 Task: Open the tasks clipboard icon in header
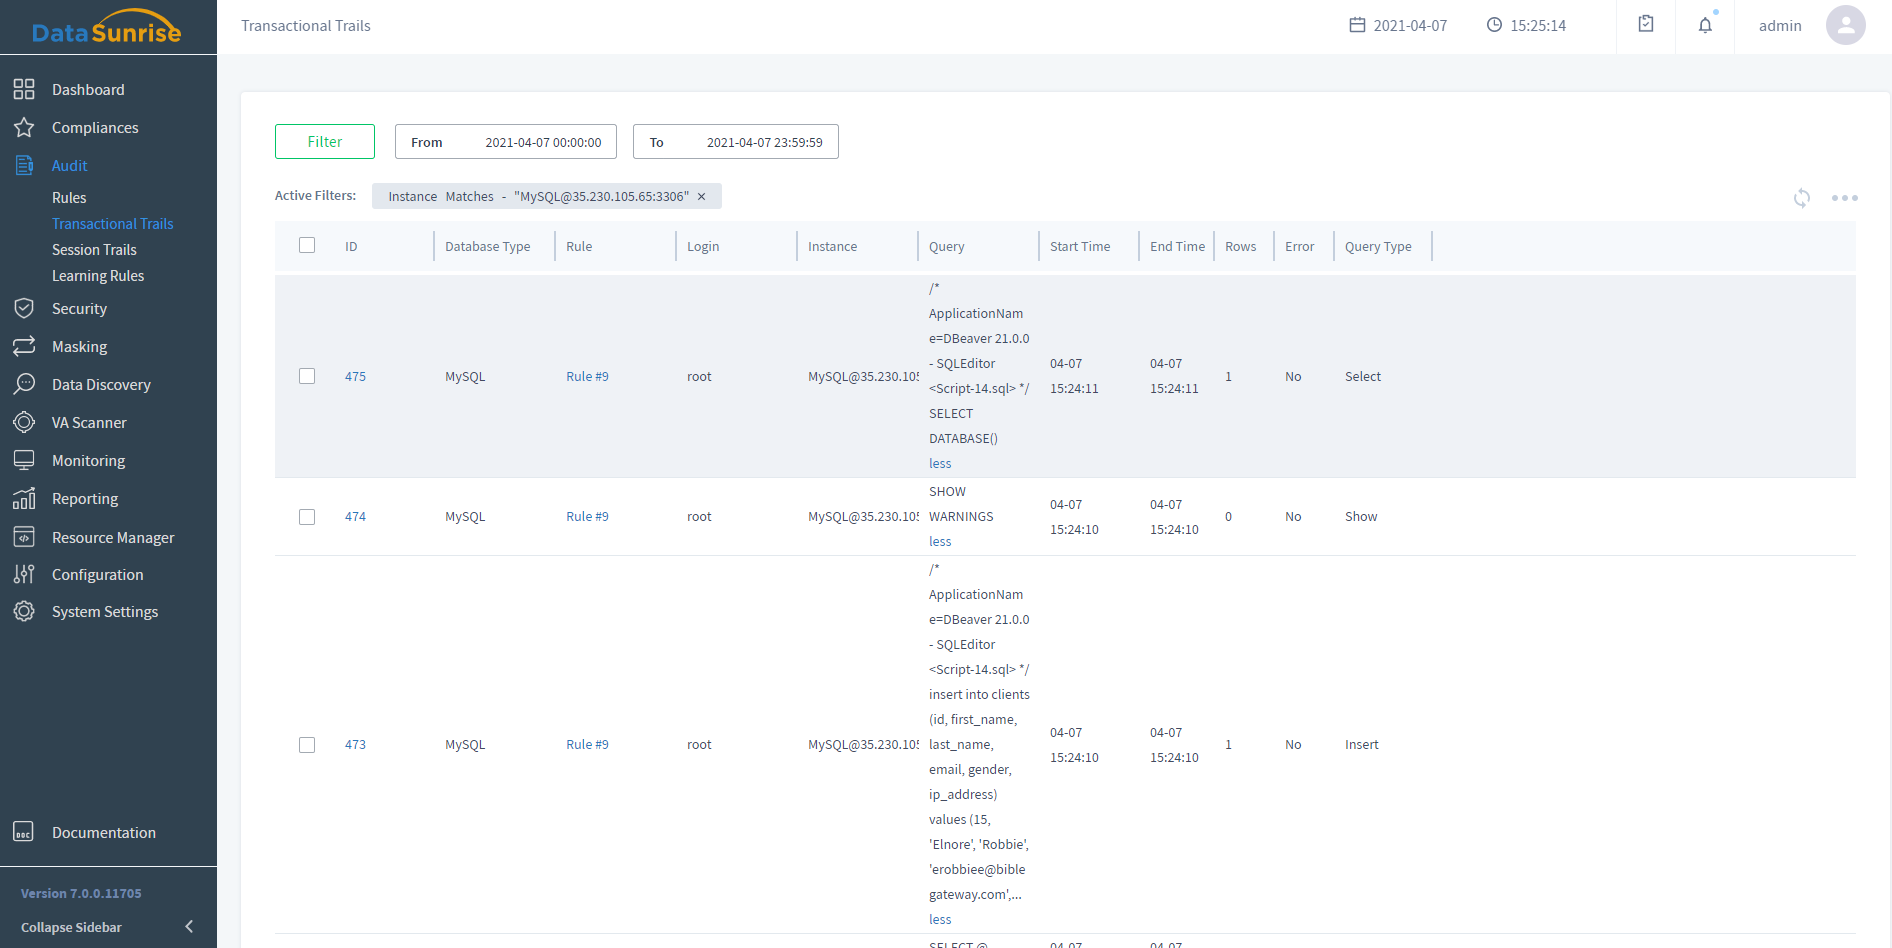(x=1646, y=24)
